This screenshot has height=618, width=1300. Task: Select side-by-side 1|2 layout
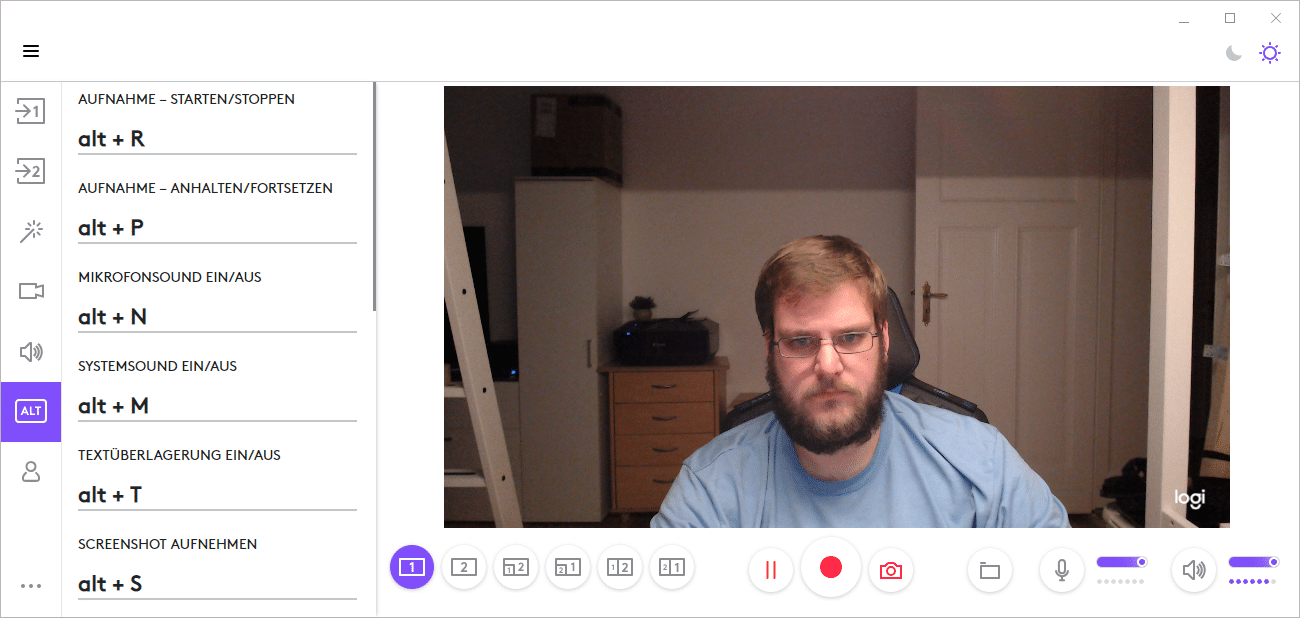pyautogui.click(x=620, y=568)
